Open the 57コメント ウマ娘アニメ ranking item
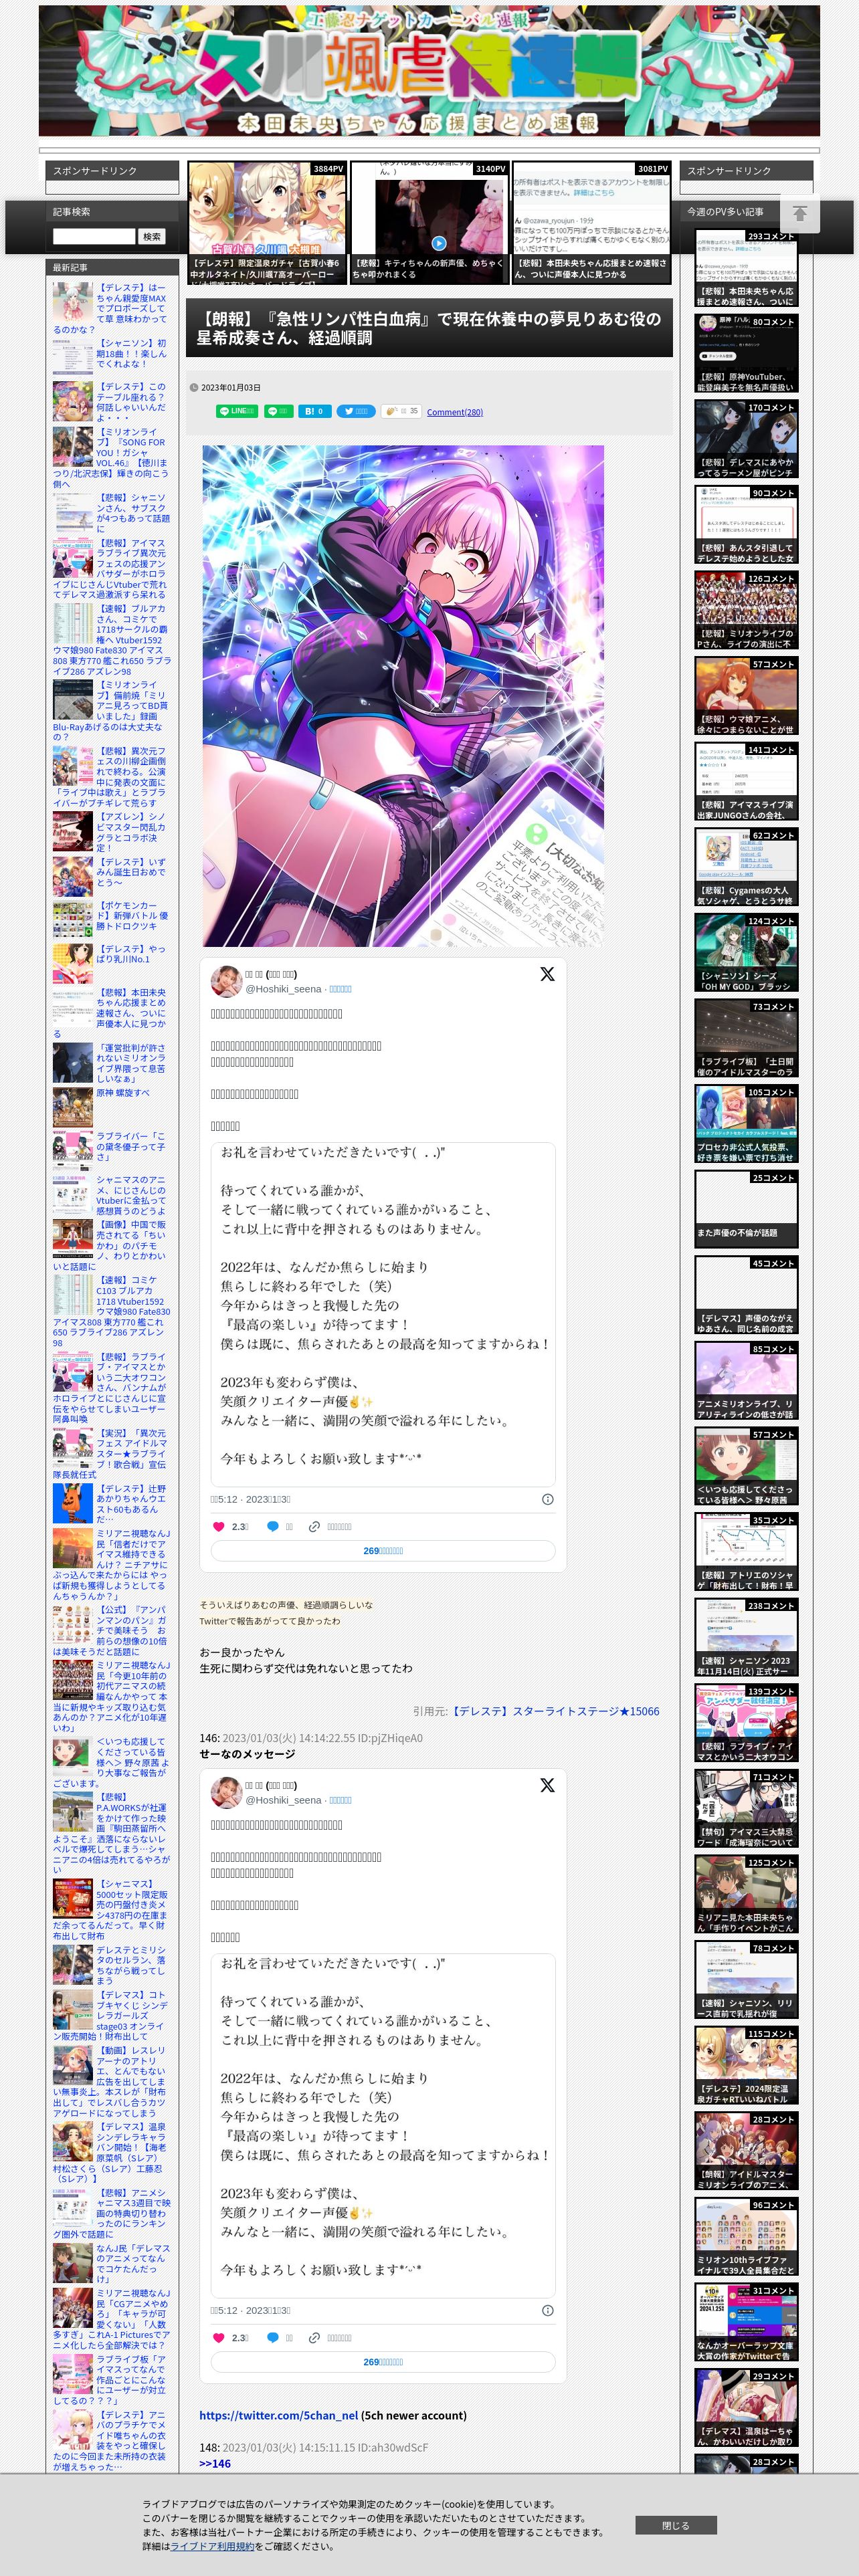The width and height of the screenshot is (859, 2576). click(746, 696)
